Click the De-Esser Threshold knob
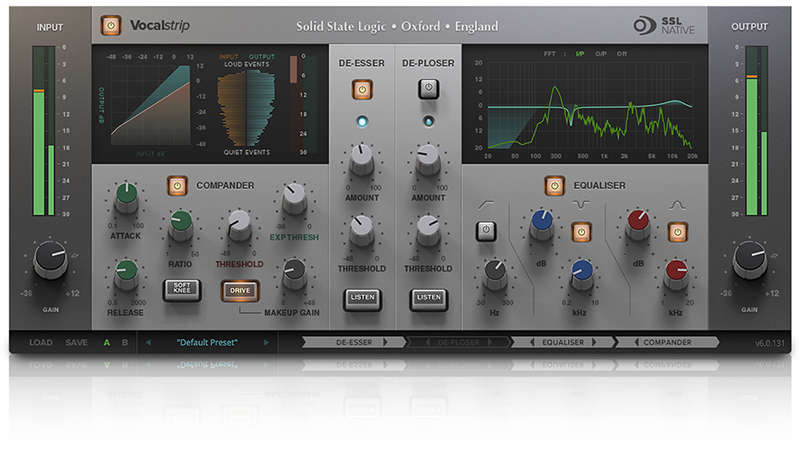This screenshot has height=462, width=800. (362, 231)
